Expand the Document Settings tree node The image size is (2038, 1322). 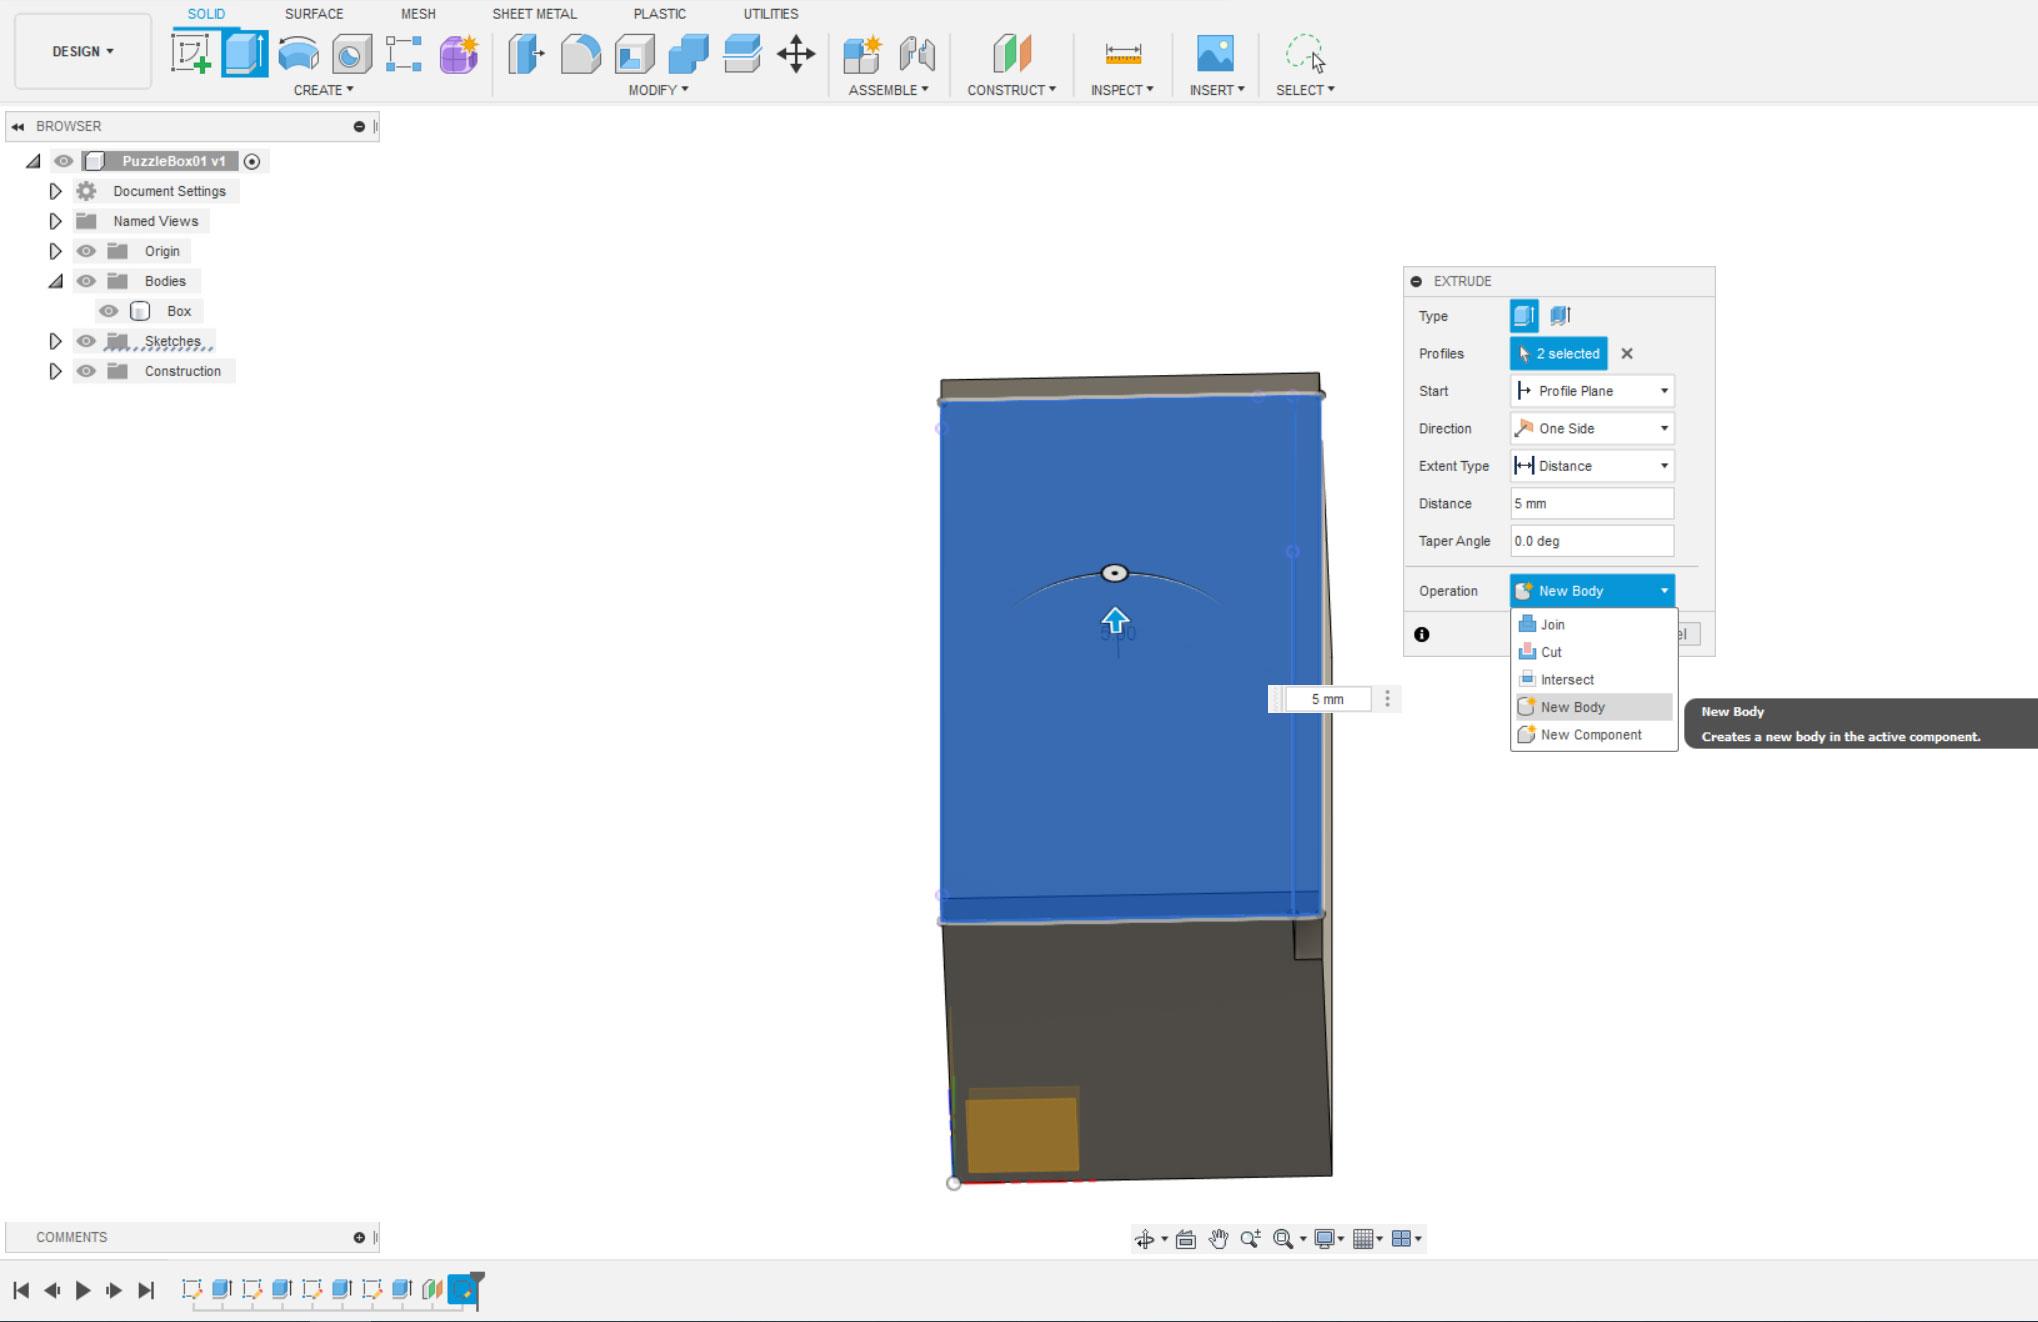click(x=56, y=191)
